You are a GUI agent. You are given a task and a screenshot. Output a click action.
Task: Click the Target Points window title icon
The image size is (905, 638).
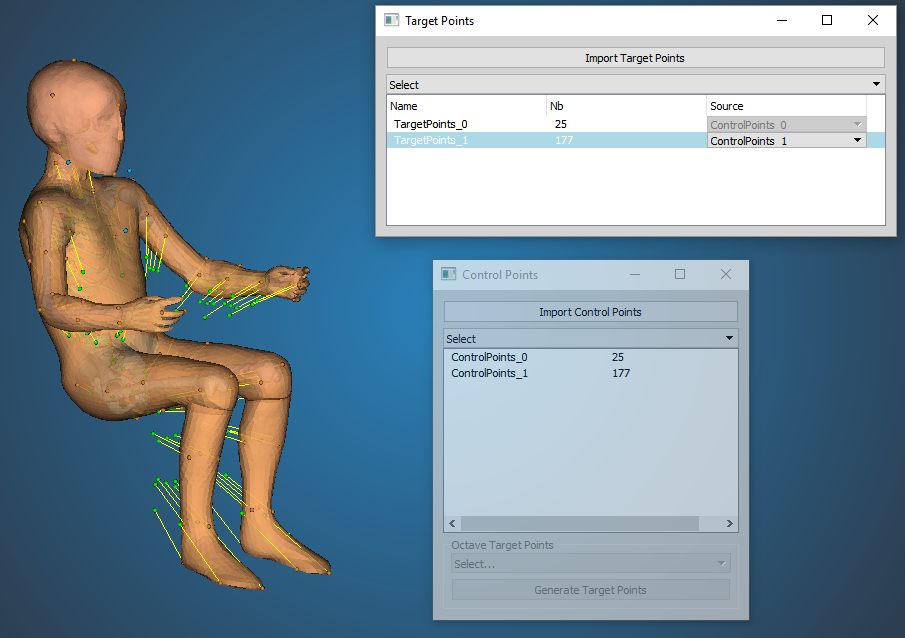click(x=391, y=20)
